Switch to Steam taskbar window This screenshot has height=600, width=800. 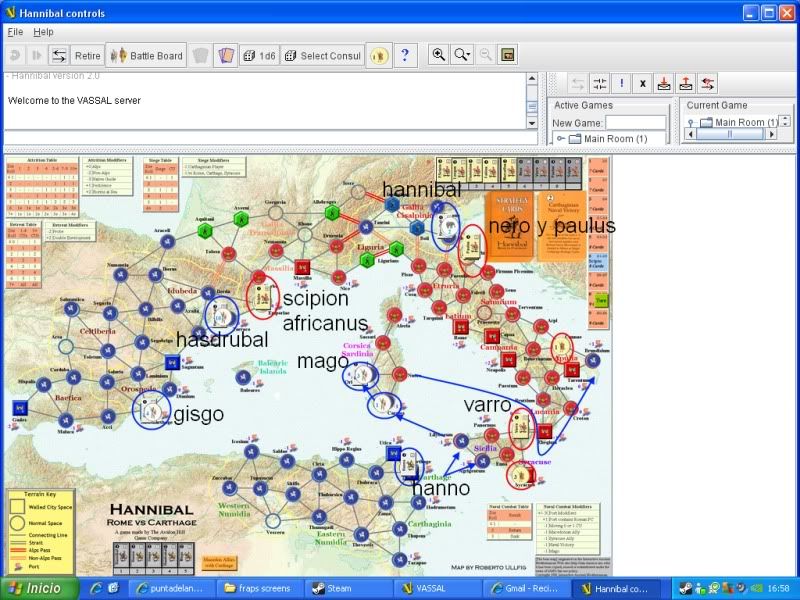coord(348,588)
